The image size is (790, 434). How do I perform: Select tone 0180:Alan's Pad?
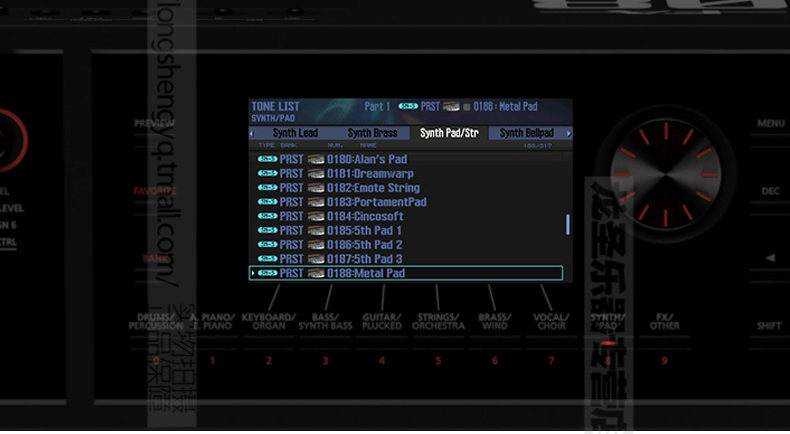[x=406, y=159]
